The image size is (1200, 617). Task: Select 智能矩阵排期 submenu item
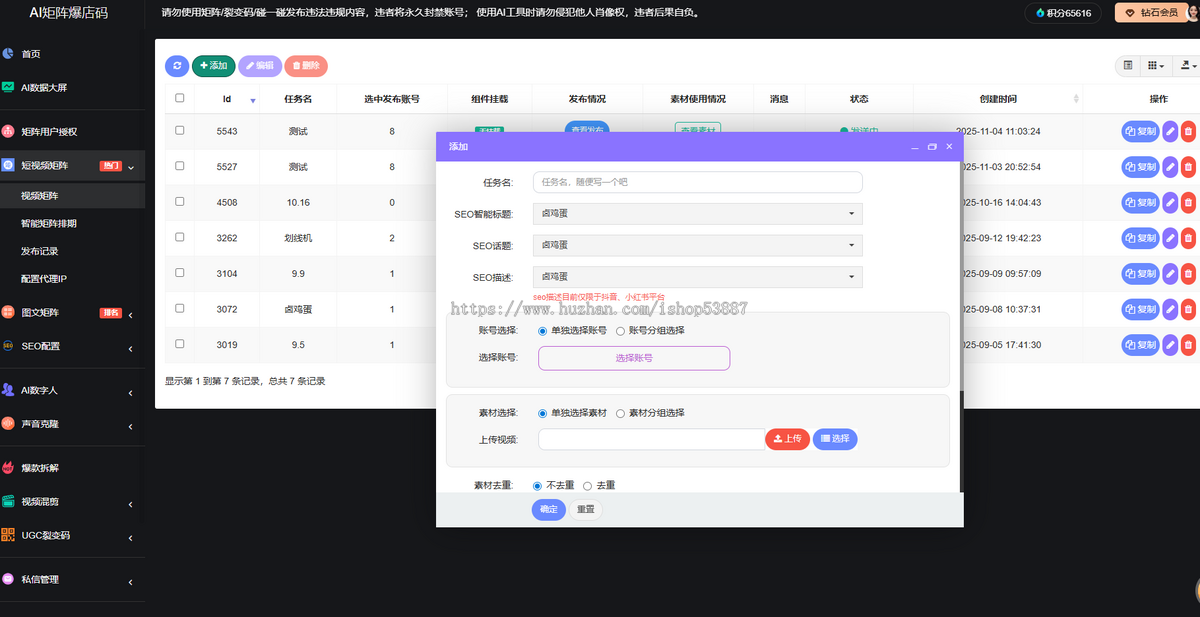[49, 223]
